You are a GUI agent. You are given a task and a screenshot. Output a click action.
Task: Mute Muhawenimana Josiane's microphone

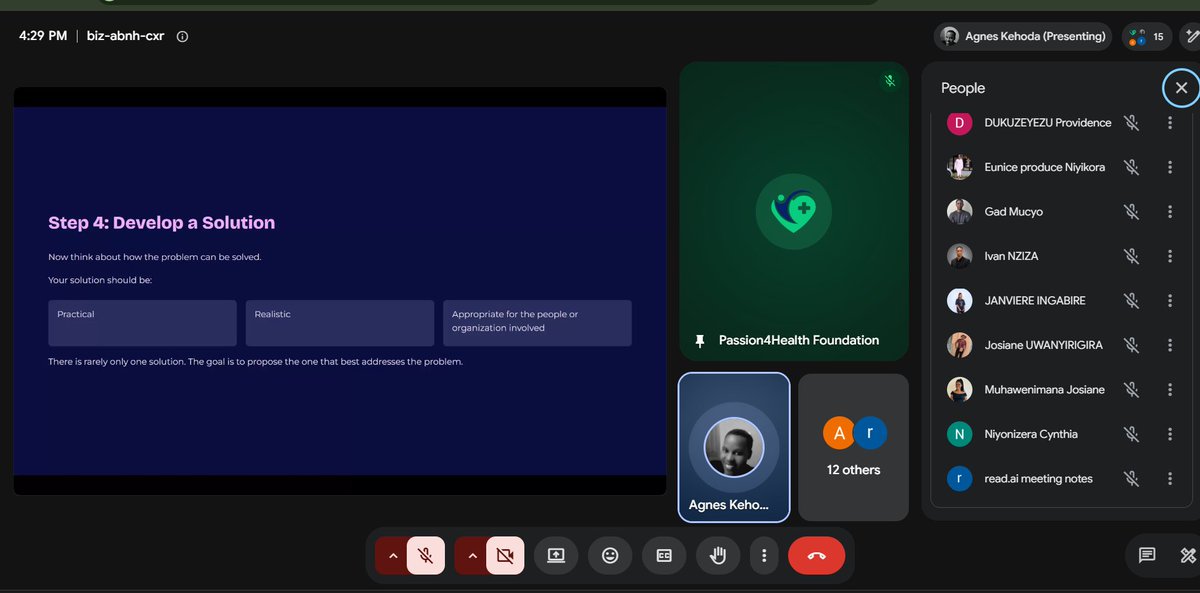click(1131, 389)
